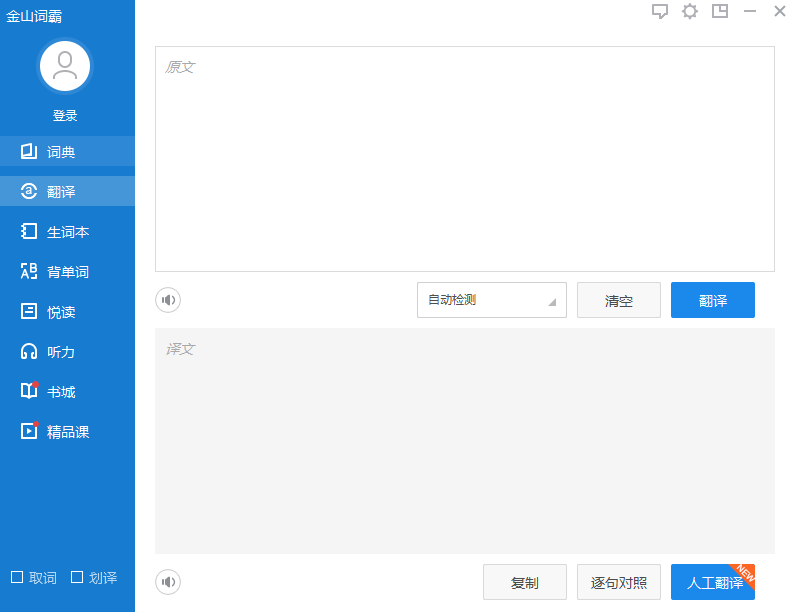Open the 词典 dictionary section
Image resolution: width=791 pixels, height=612 pixels.
tap(62, 152)
